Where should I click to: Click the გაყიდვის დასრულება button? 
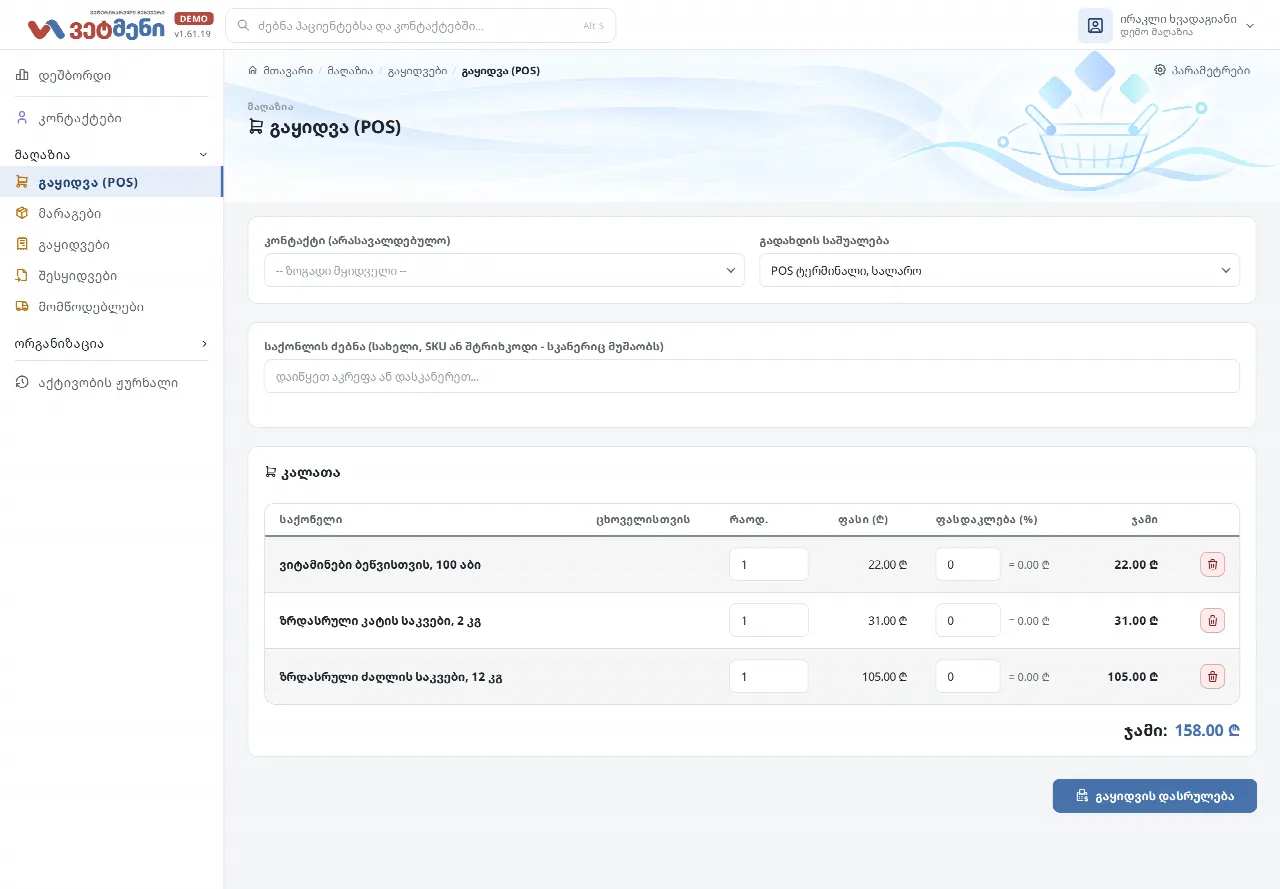coord(1154,796)
